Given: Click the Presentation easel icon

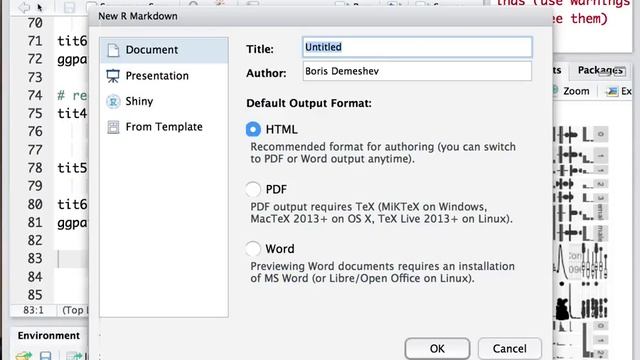Looking at the screenshot, I should [113, 76].
